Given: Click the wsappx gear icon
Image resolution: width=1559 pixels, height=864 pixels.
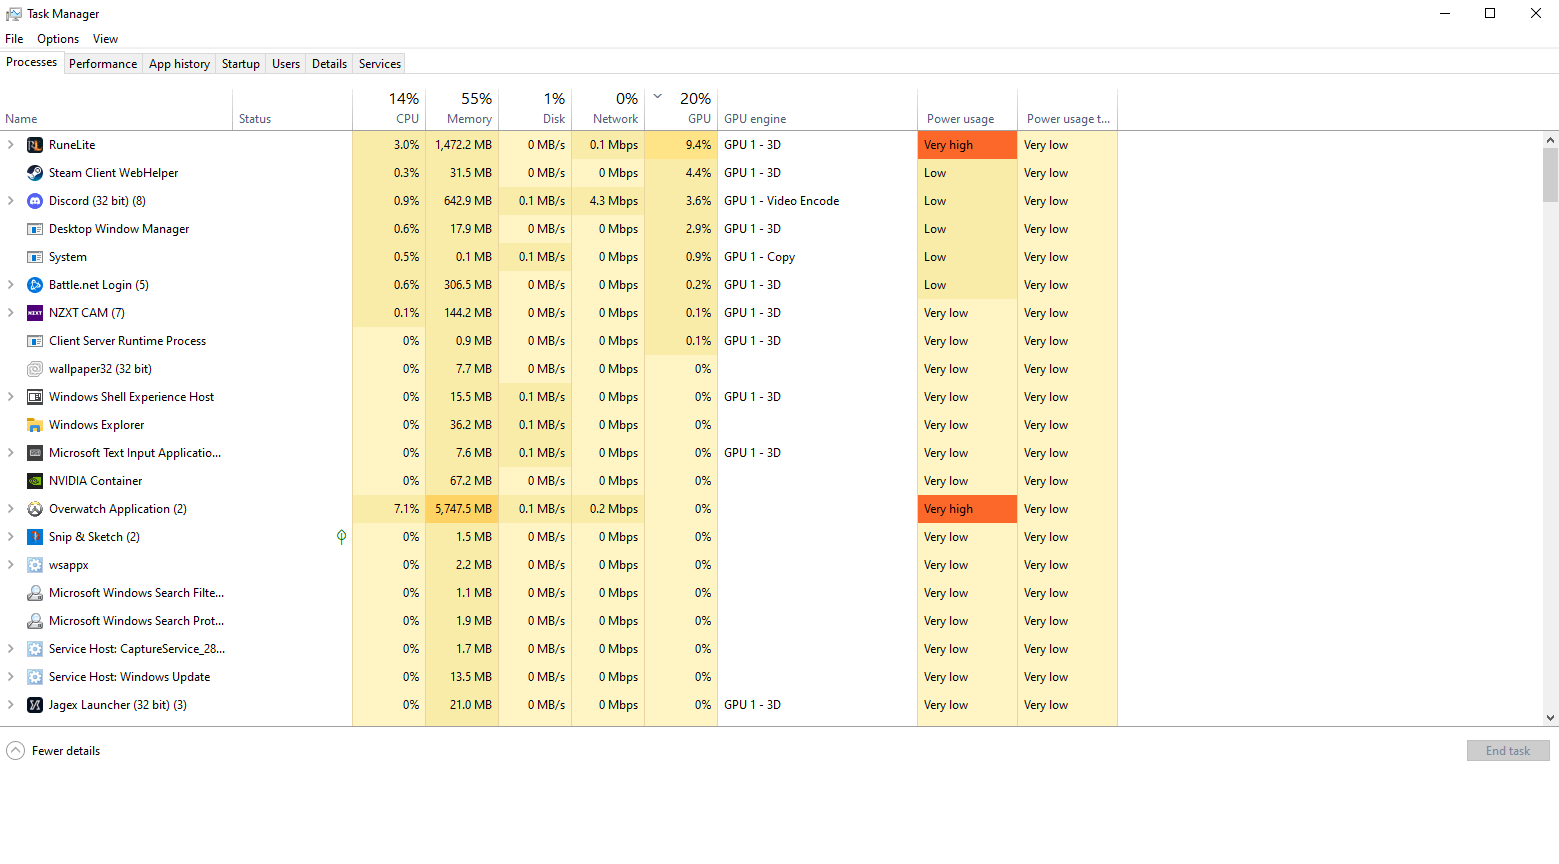Looking at the screenshot, I should pyautogui.click(x=35, y=565).
